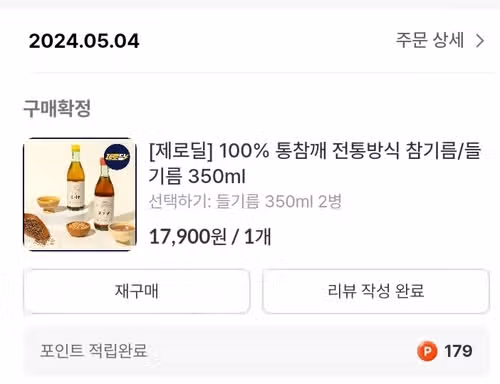Click the 재구매 repurchase button
The image size is (500, 384).
tap(137, 291)
